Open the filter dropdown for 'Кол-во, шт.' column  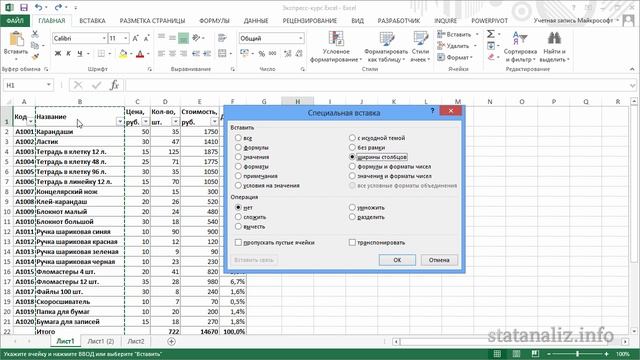click(x=176, y=122)
